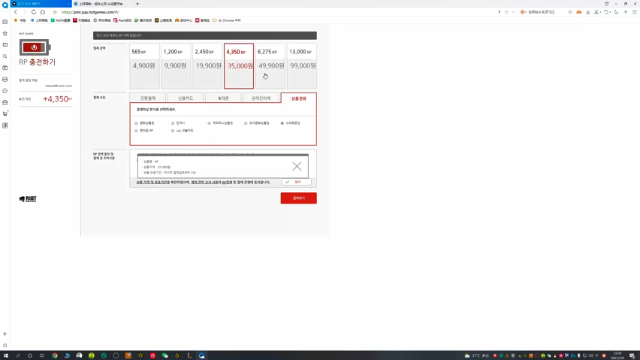Select the first payment-method radio button in the top row
Viewport: 640px width, 360px height.
coord(136,123)
